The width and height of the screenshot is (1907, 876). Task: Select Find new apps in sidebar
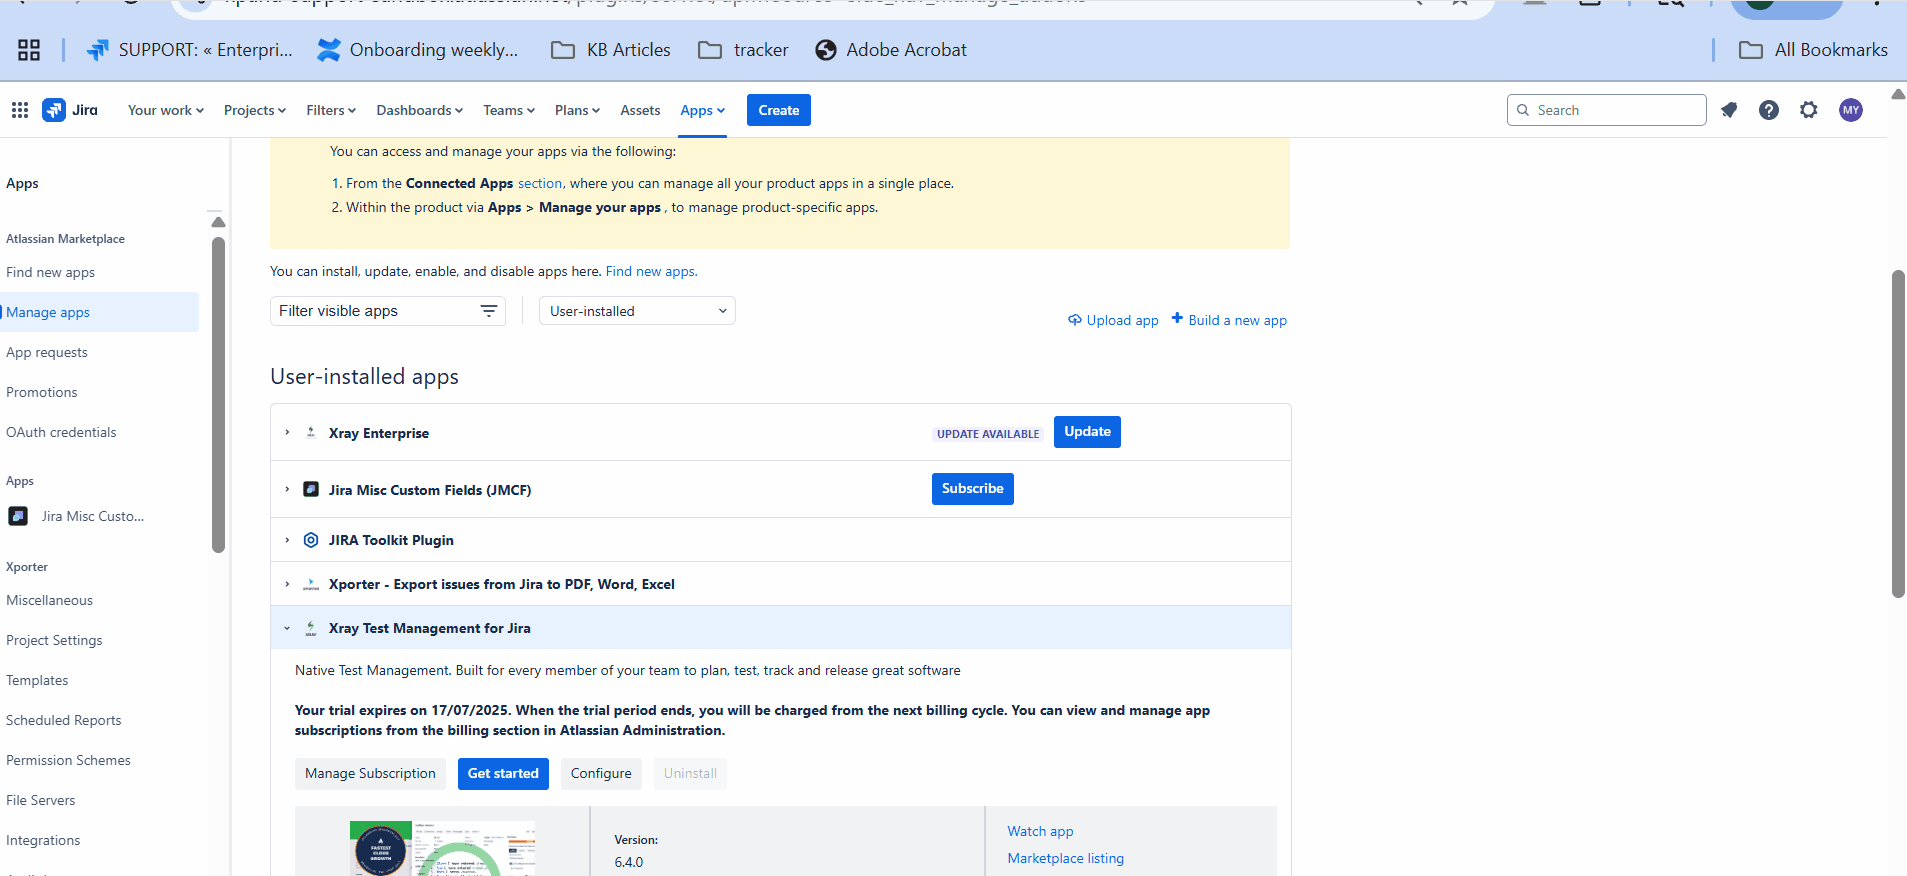point(50,272)
